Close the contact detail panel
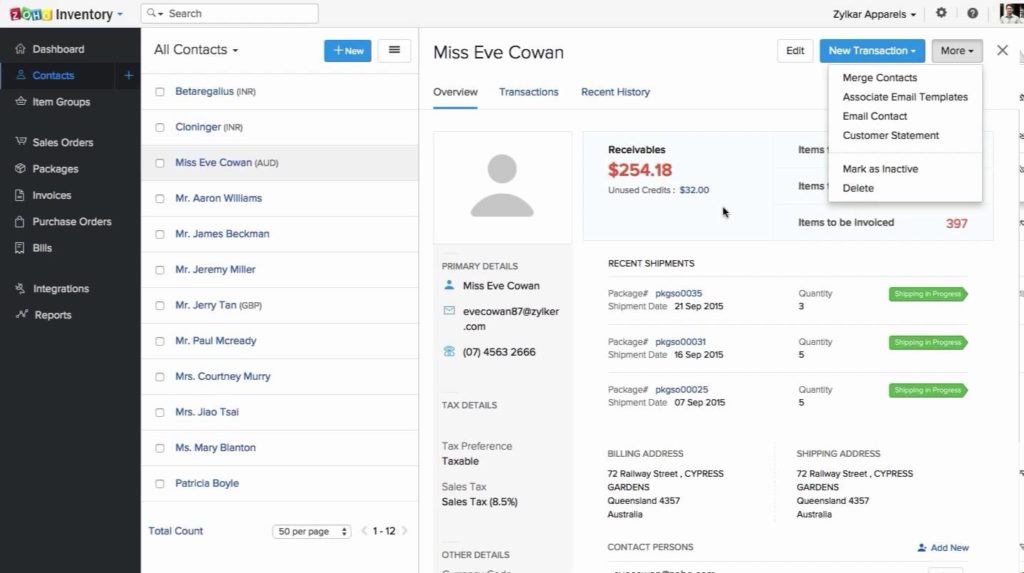 pyautogui.click(x=1002, y=51)
